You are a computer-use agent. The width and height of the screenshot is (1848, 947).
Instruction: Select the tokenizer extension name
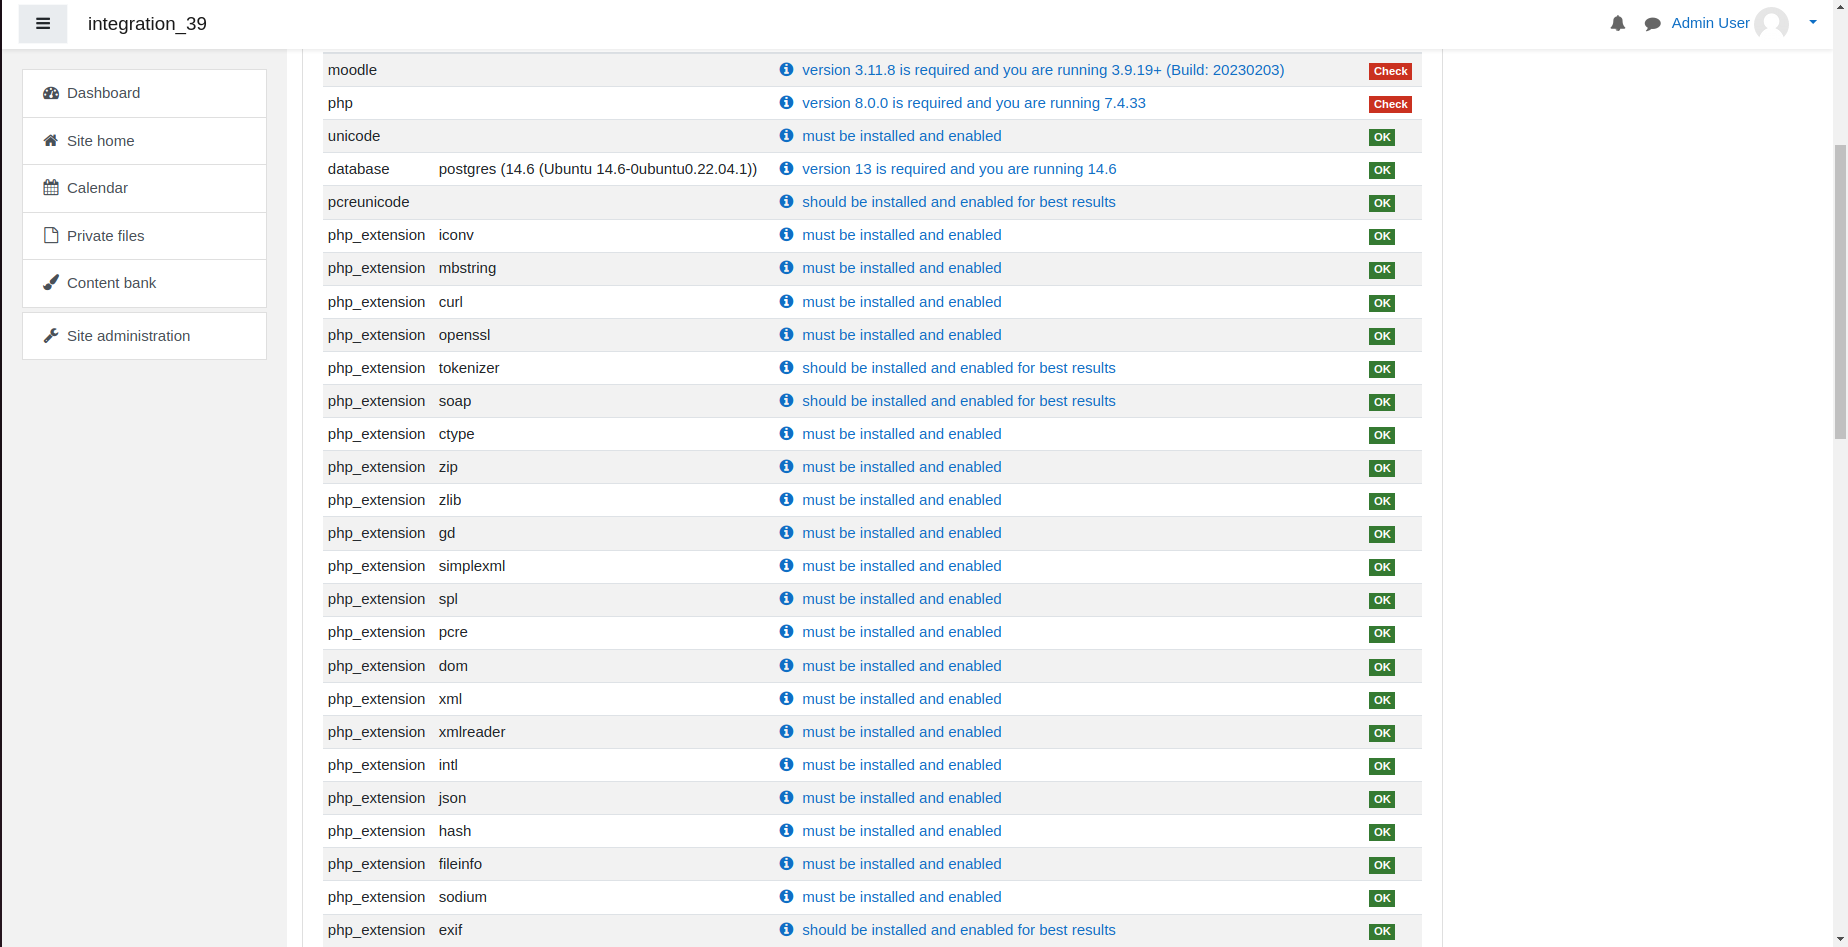469,368
